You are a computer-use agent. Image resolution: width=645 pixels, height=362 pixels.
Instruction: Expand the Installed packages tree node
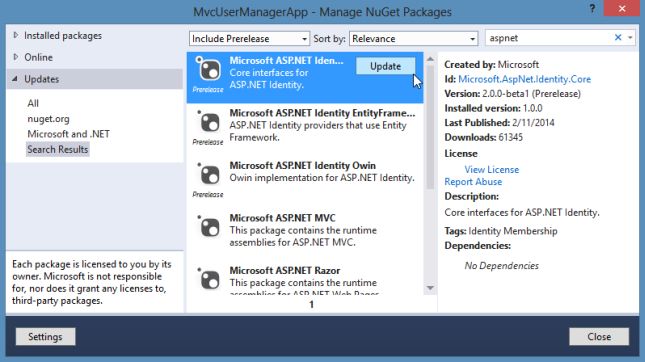click(16, 35)
